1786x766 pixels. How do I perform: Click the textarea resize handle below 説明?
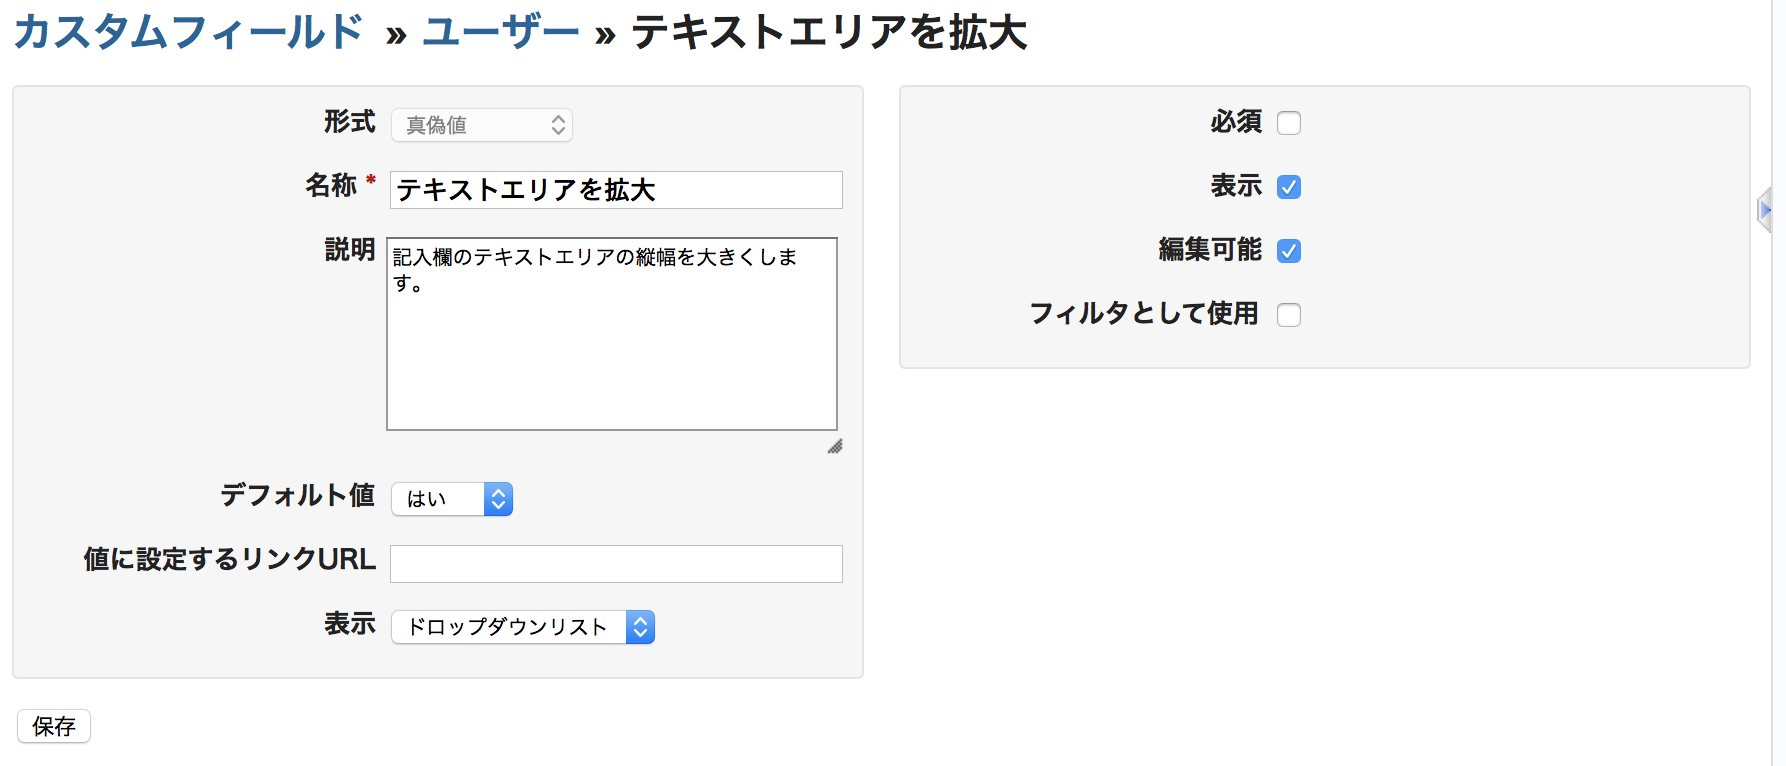(x=835, y=447)
